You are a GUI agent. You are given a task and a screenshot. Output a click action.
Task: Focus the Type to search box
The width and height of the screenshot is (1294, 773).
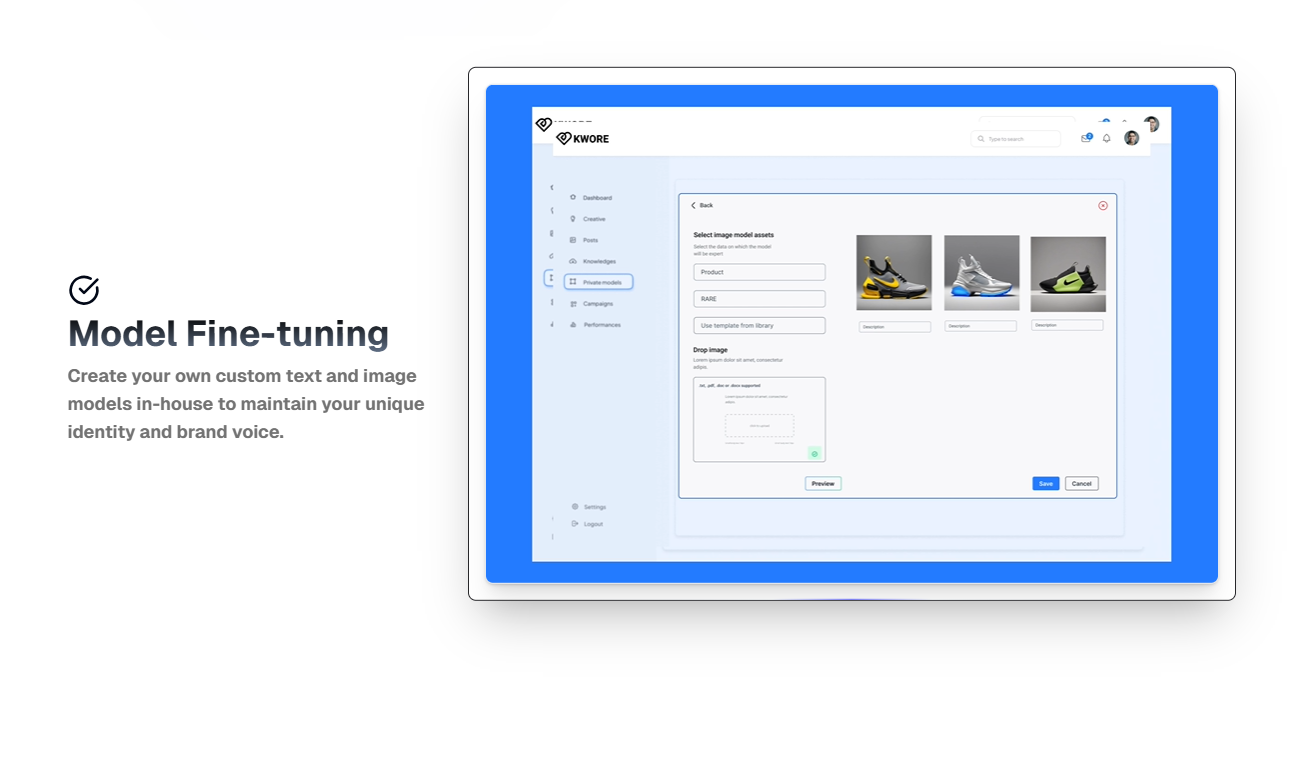pyautogui.click(x=1015, y=139)
